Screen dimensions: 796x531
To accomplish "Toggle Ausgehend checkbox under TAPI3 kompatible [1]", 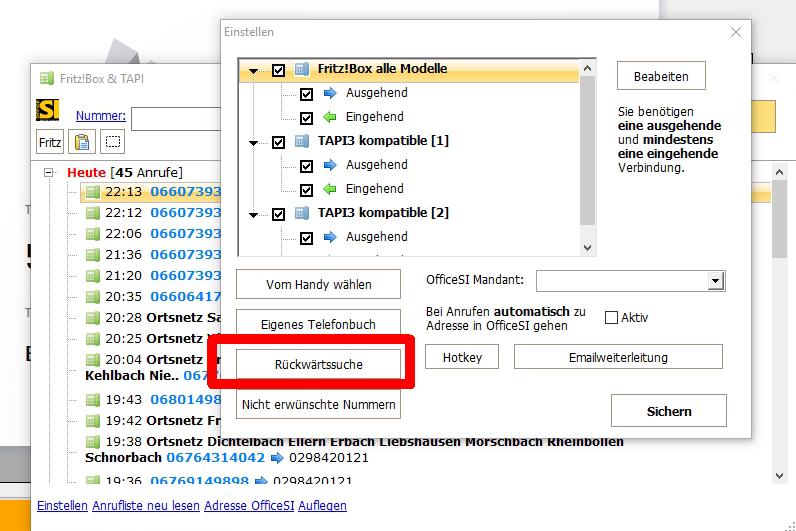I will (306, 166).
